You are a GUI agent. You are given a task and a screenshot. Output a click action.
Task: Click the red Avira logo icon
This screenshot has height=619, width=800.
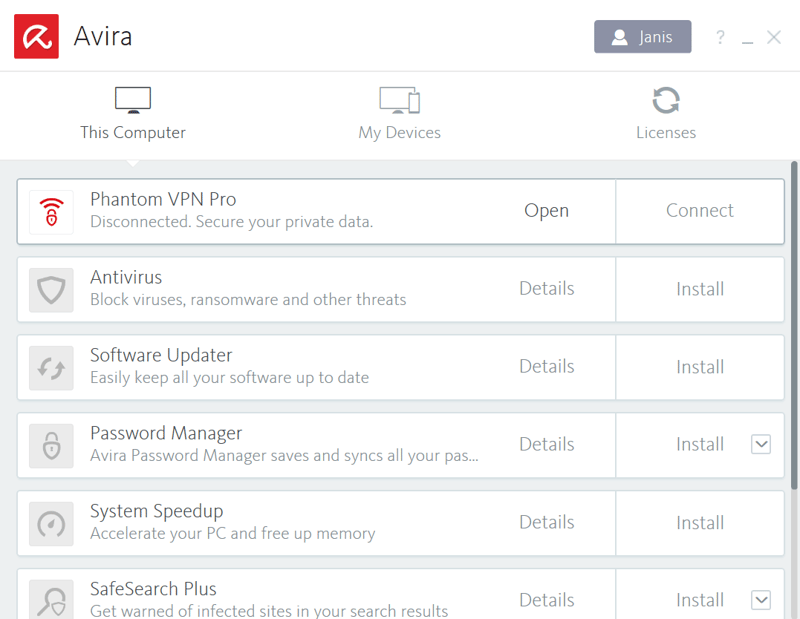[x=36, y=36]
